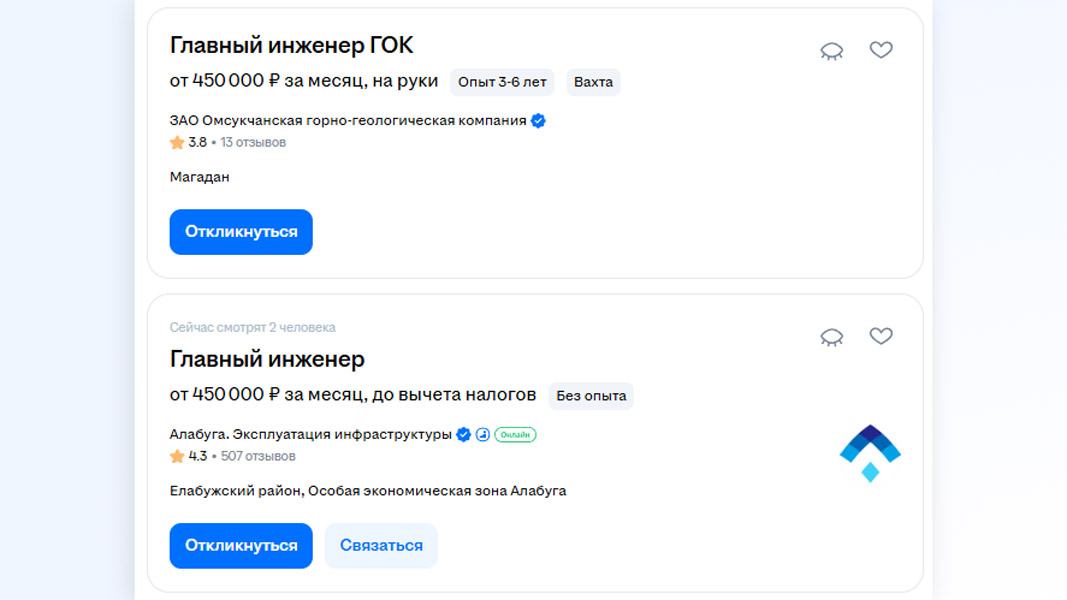Viewport: 1067px width, 600px height.
Task: Open Алабуга. Эксплуатация инфраструктуры company page
Action: pyautogui.click(x=310, y=435)
